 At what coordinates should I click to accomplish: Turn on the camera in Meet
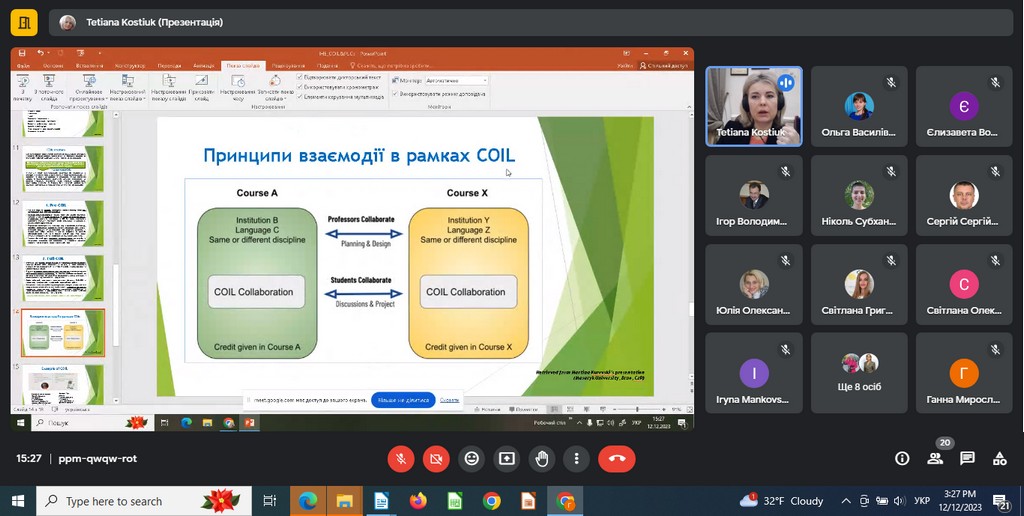point(436,459)
